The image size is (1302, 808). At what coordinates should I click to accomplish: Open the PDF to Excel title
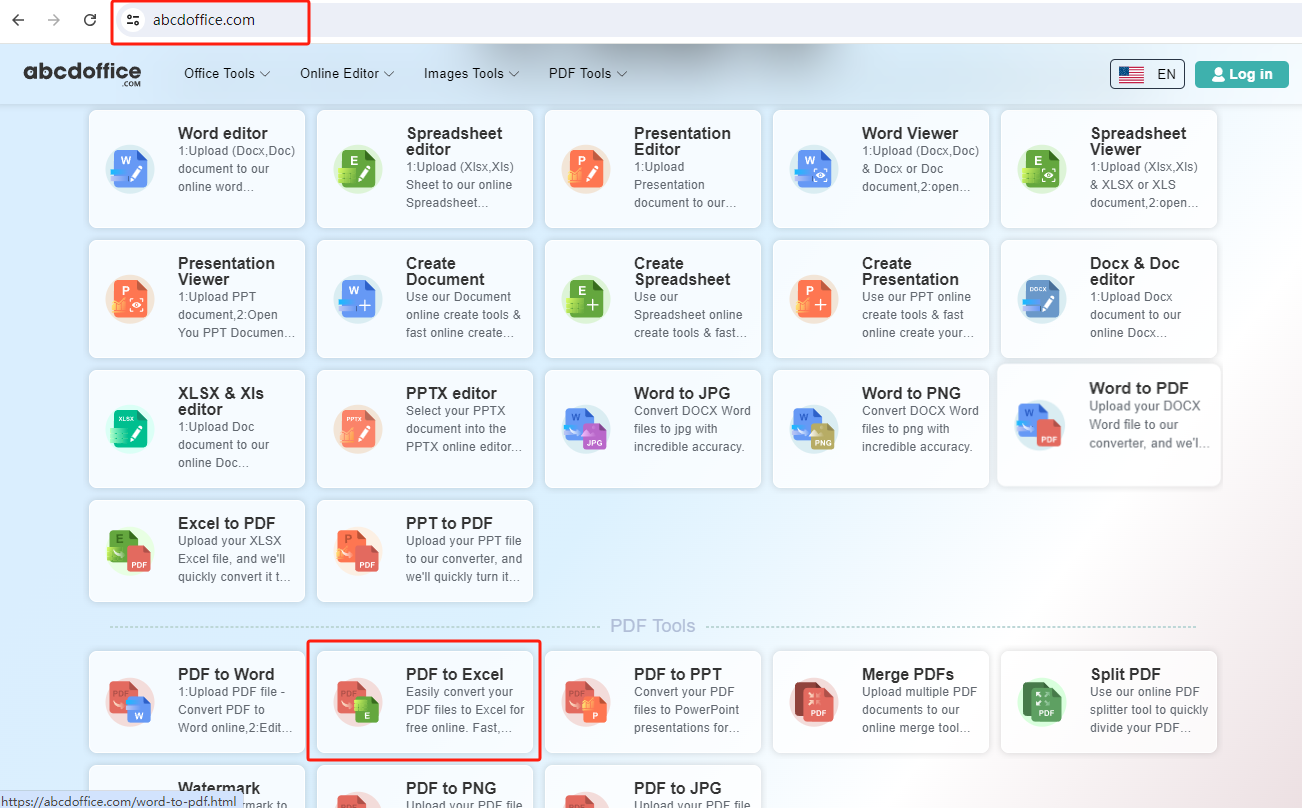454,674
